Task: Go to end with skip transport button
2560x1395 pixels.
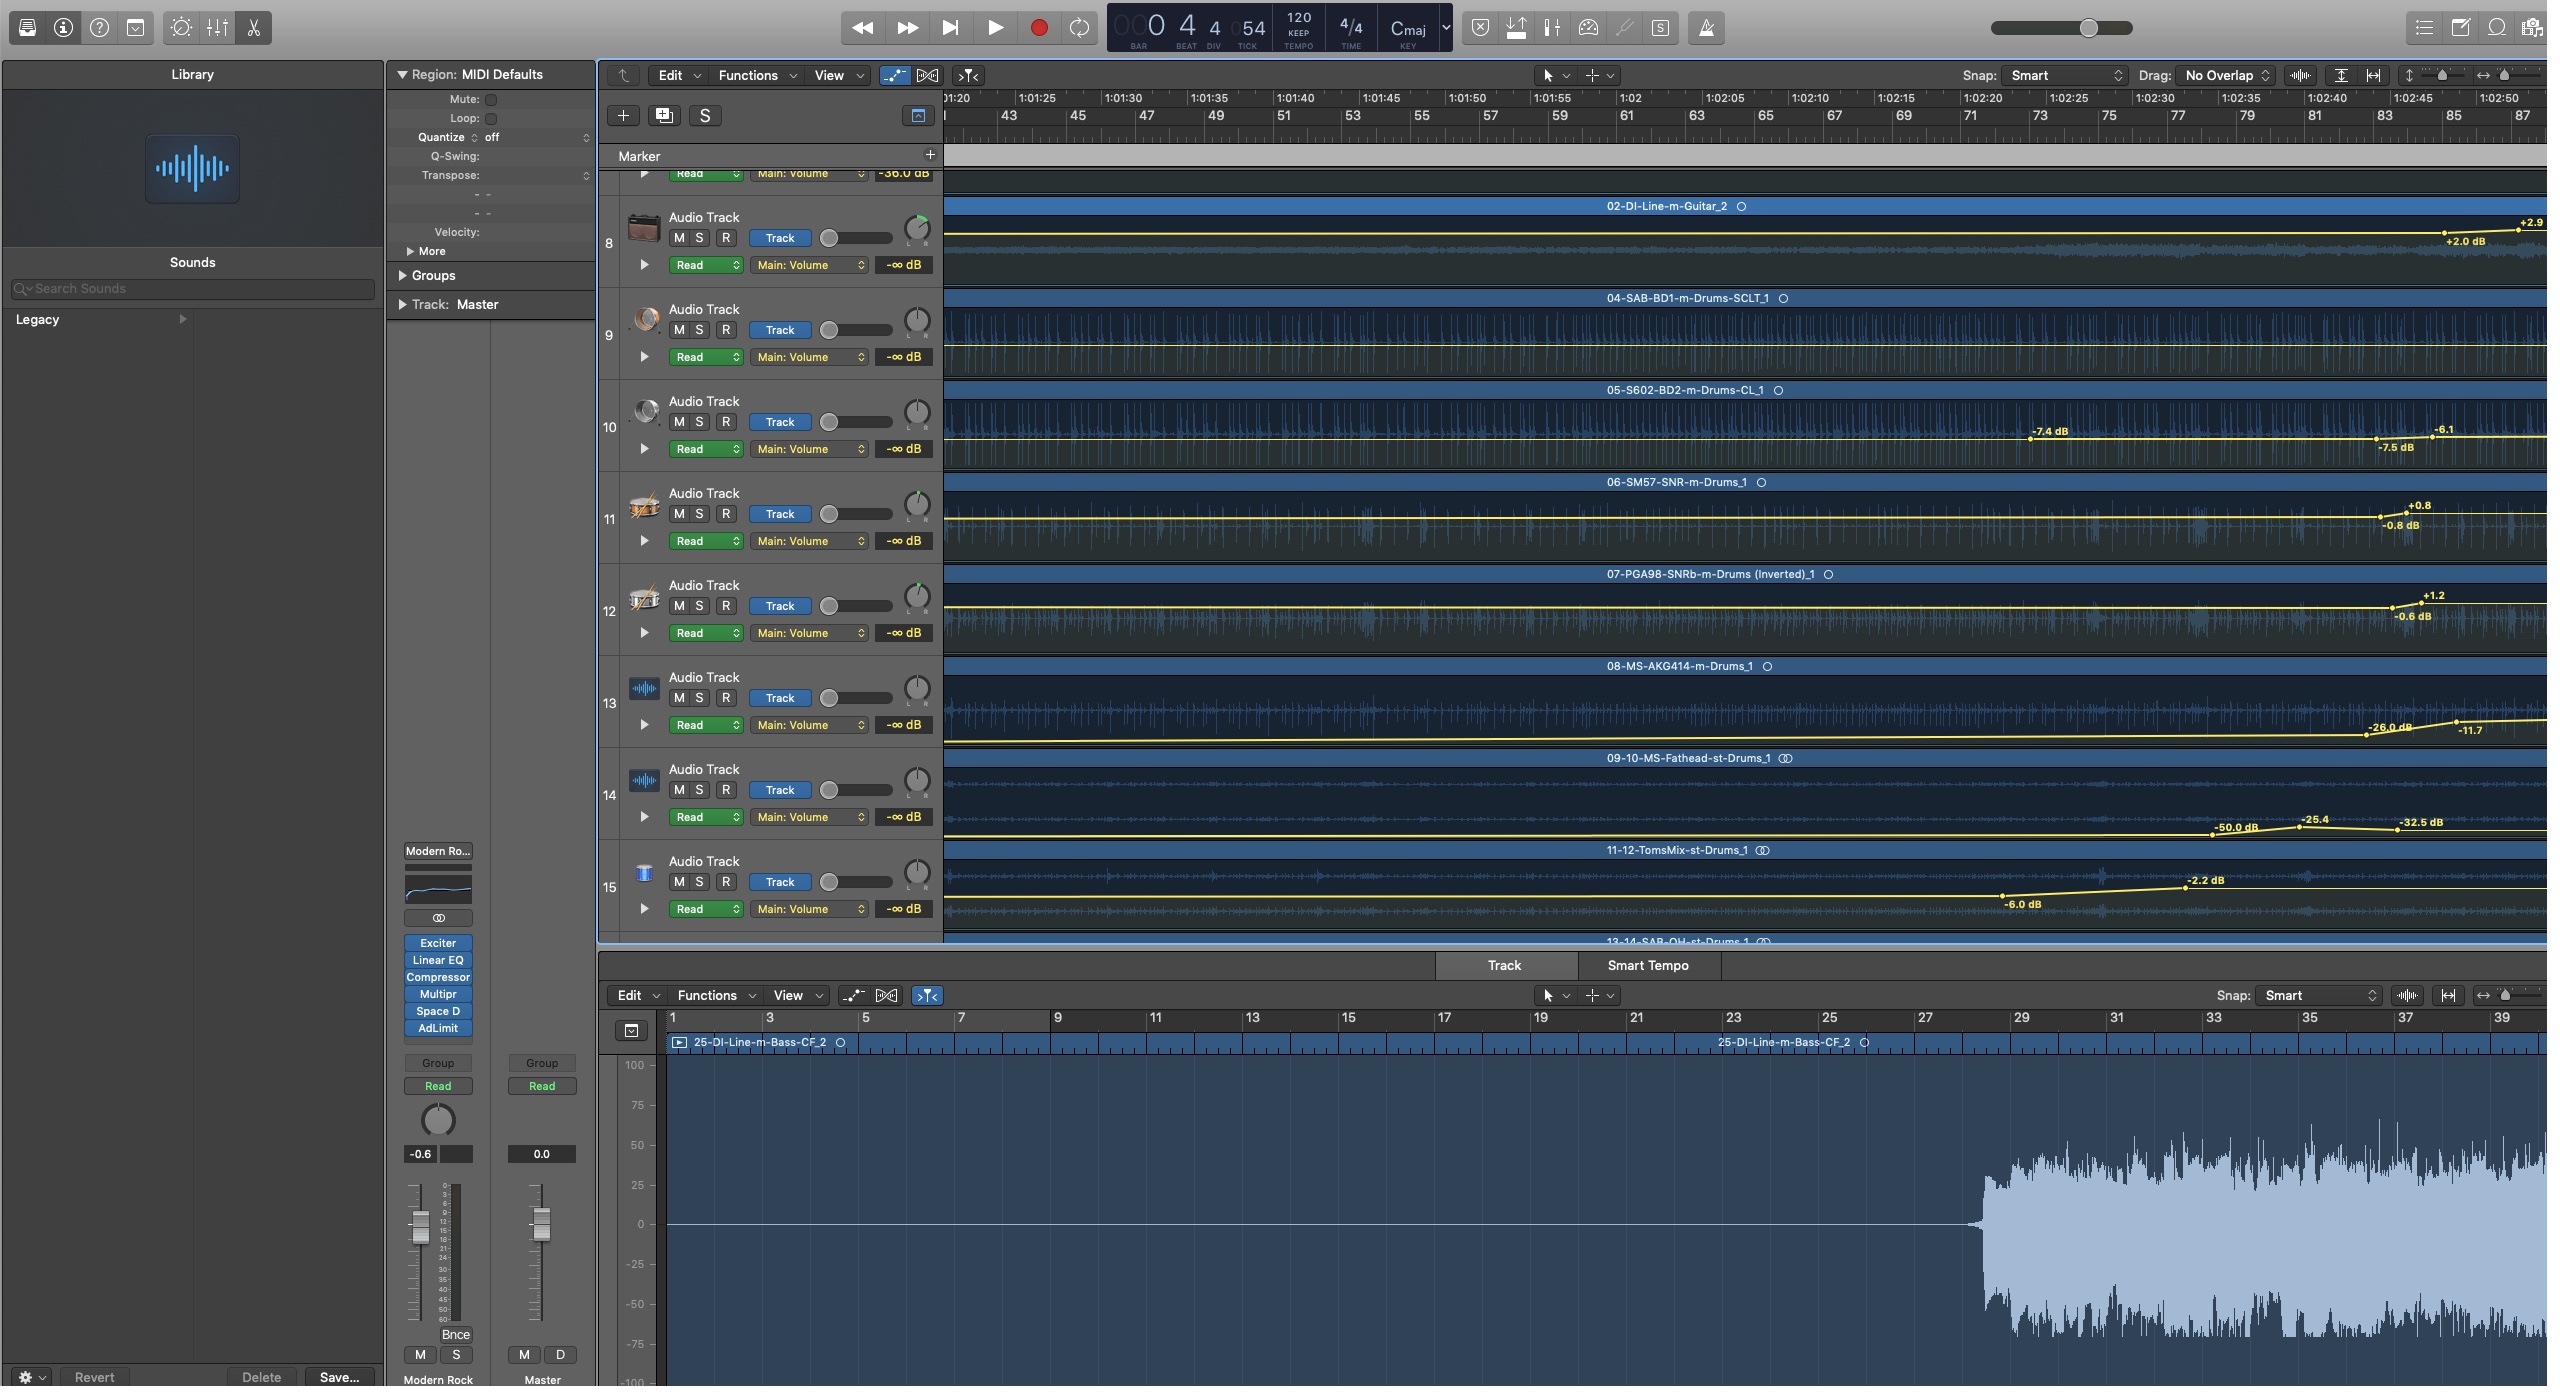Action: point(951,28)
